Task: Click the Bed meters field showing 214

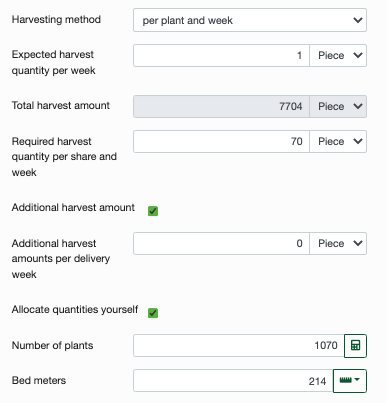Action: pyautogui.click(x=233, y=380)
